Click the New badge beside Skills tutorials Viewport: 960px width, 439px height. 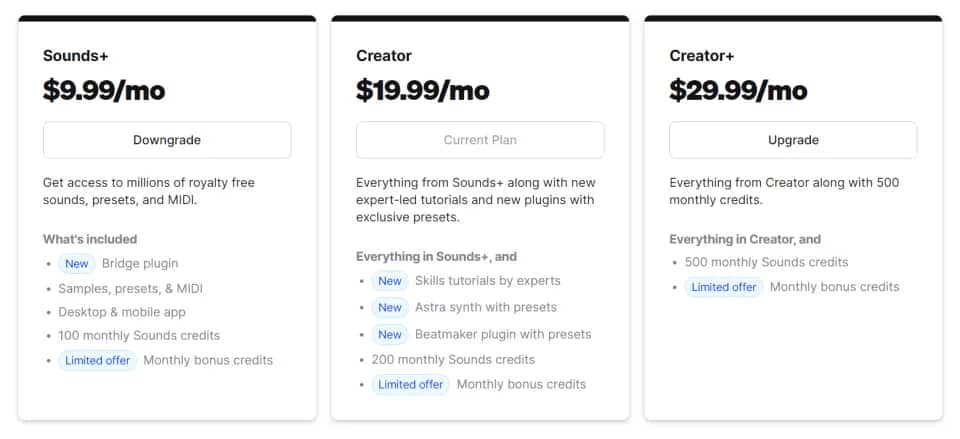tap(389, 281)
